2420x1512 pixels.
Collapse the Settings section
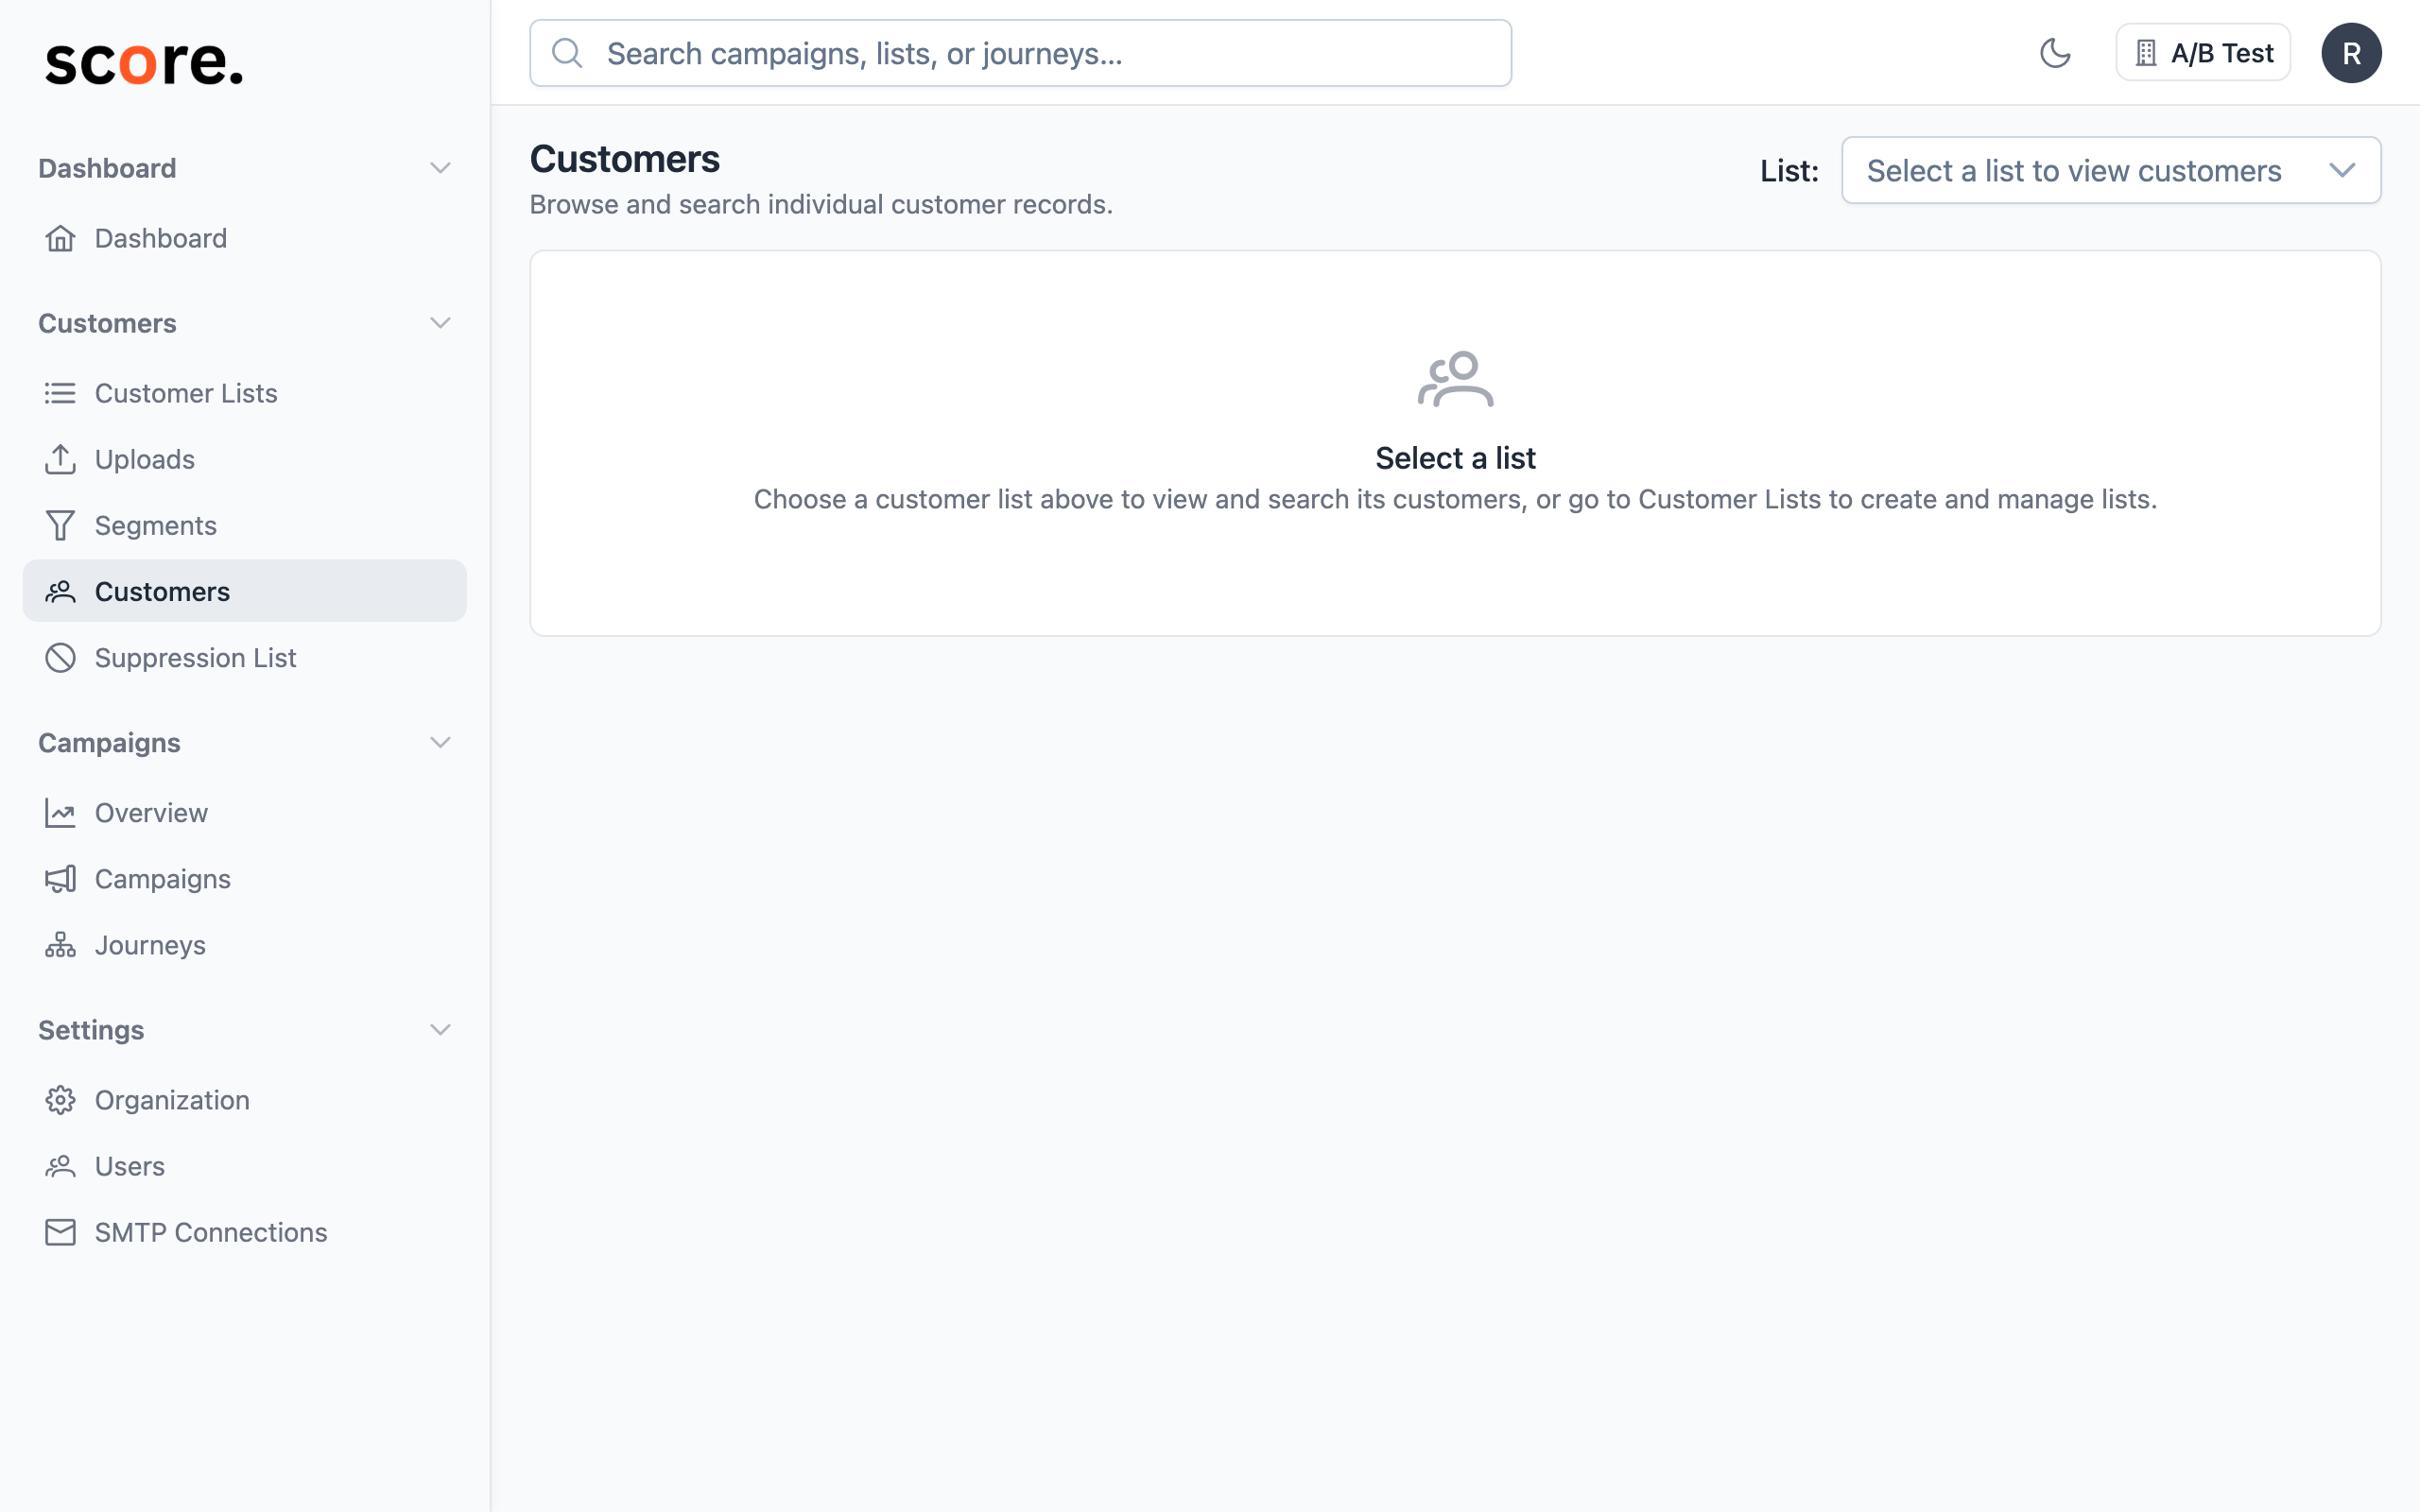pos(441,1029)
